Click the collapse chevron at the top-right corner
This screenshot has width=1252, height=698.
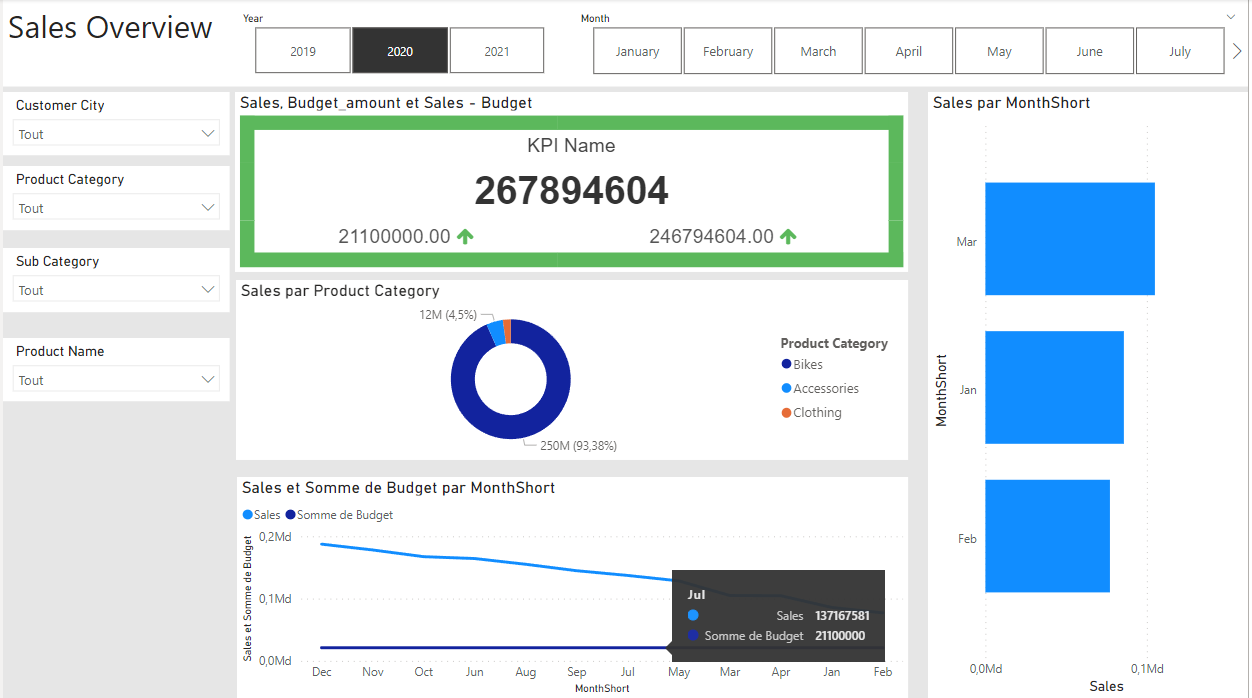(x=1230, y=17)
